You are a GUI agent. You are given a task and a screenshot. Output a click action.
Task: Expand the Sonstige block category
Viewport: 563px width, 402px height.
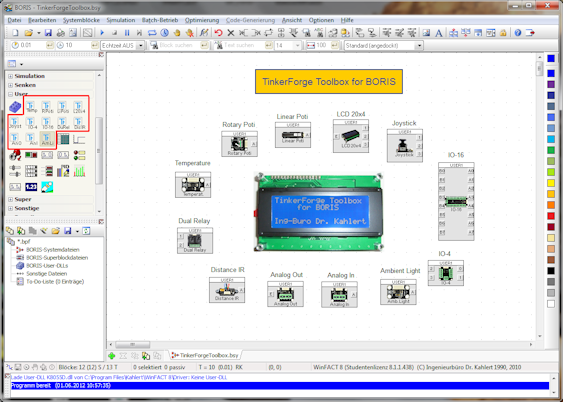pyautogui.click(x=10, y=208)
